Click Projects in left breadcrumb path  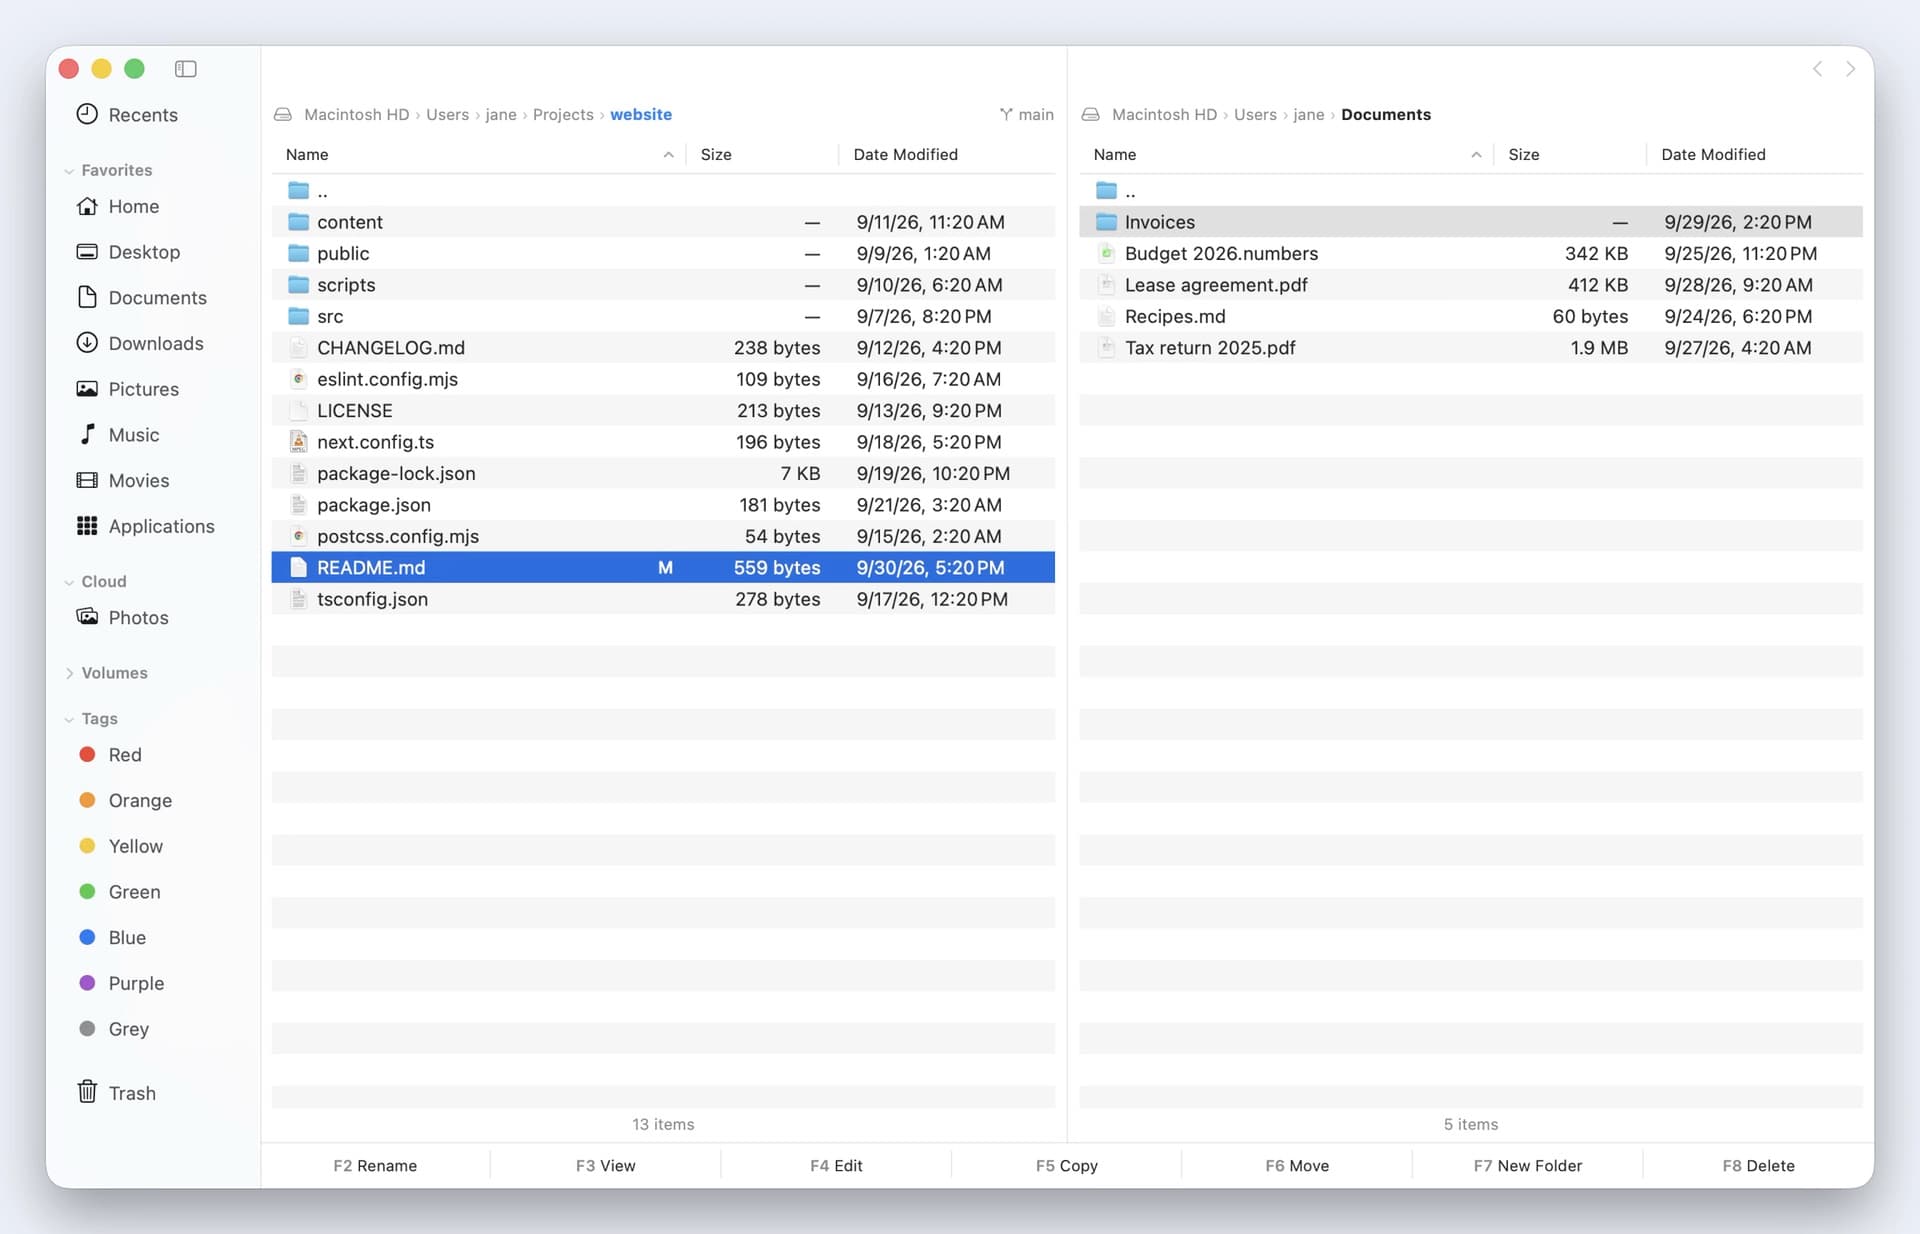pos(563,115)
